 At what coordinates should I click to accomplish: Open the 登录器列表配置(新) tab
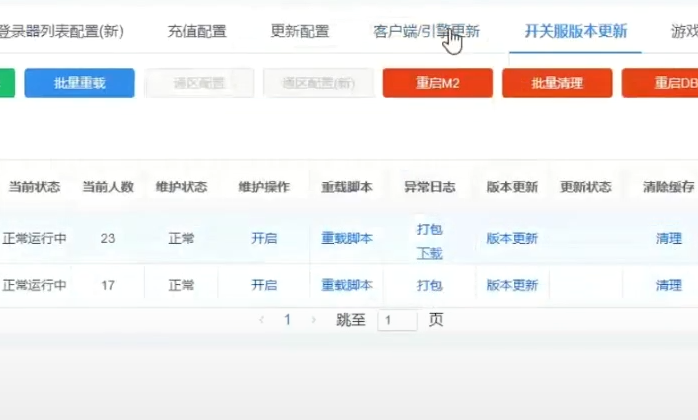coord(61,31)
